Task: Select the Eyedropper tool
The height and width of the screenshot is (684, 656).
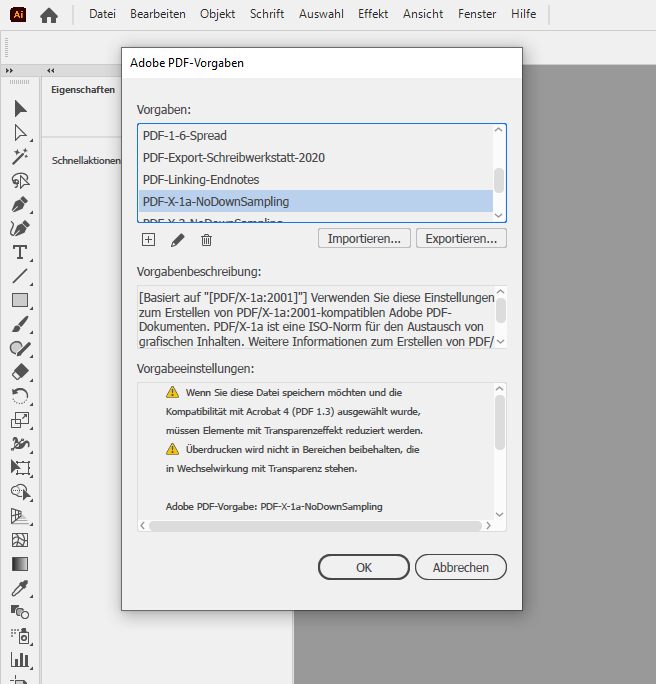Action: [x=20, y=588]
